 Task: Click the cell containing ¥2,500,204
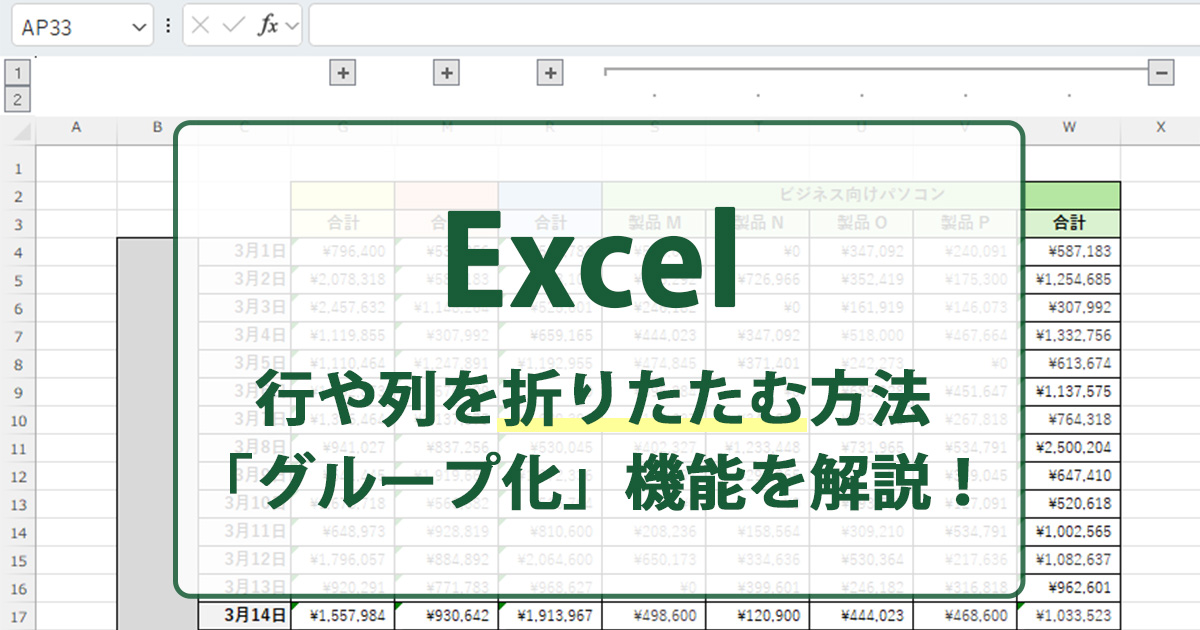pos(1069,447)
